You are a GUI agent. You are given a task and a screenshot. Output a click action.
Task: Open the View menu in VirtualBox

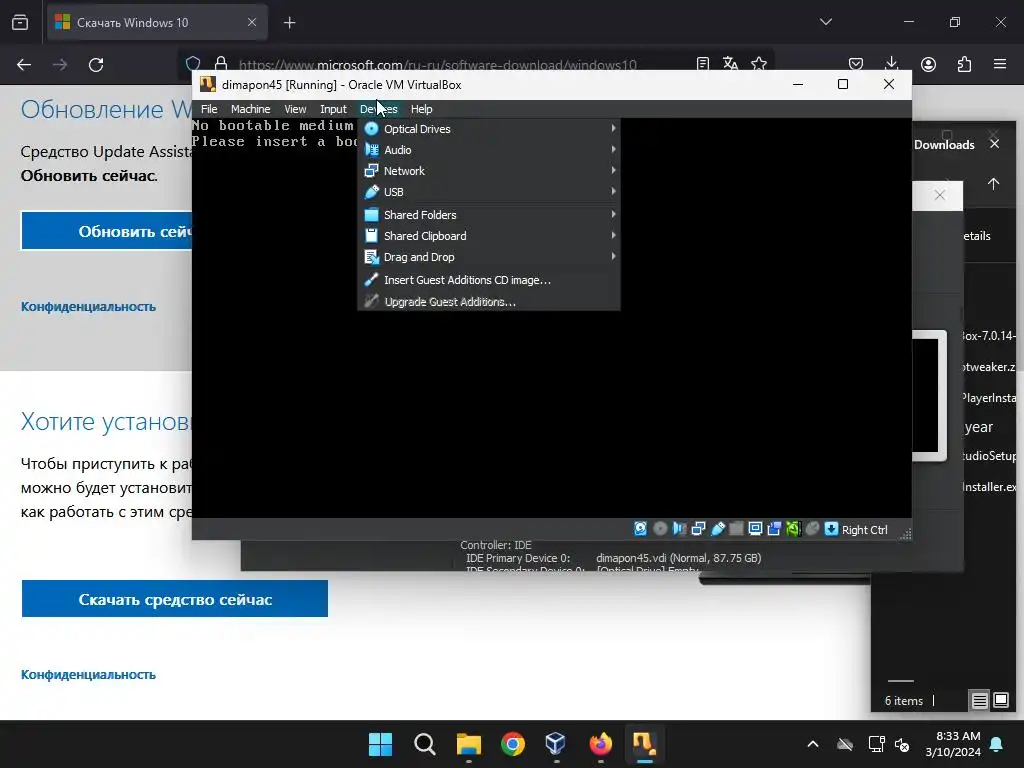click(x=295, y=109)
